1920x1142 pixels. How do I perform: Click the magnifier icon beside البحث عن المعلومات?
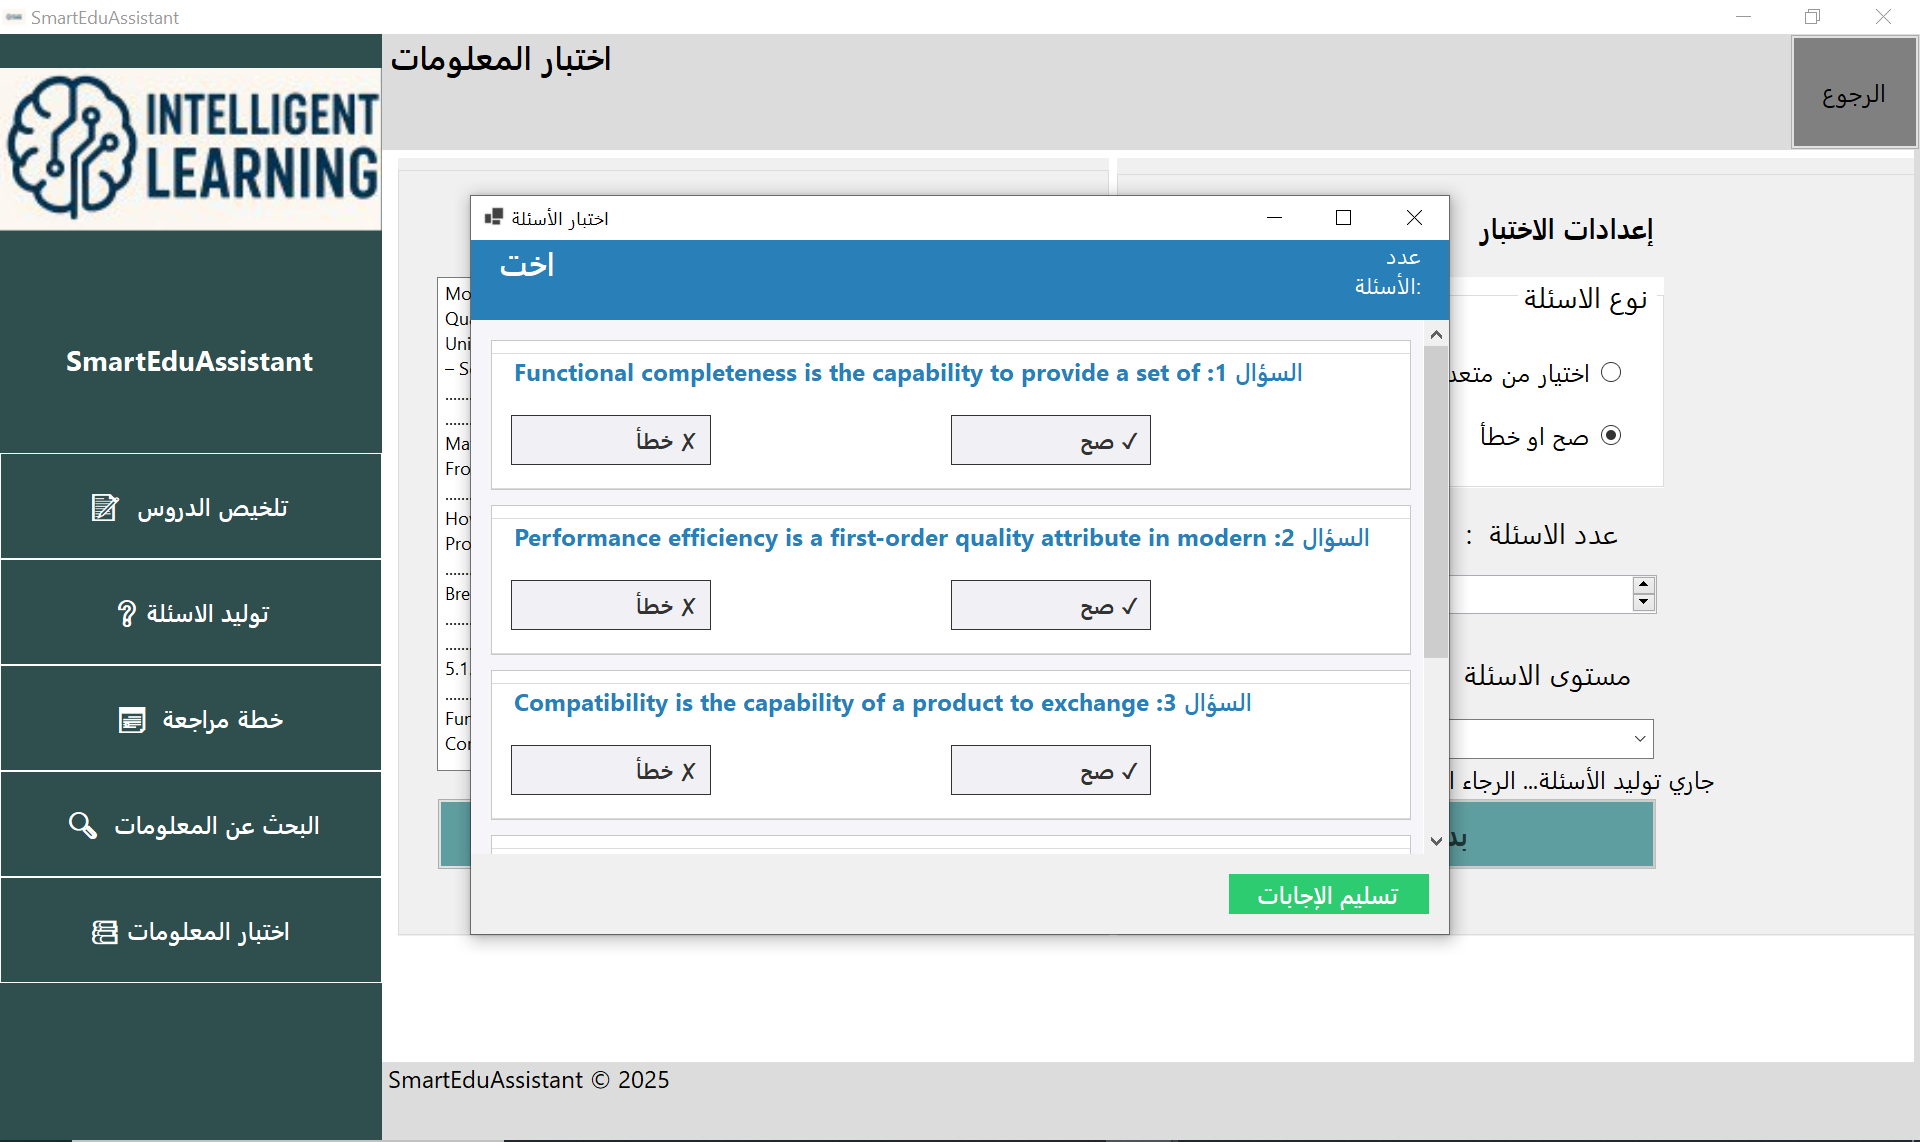[x=83, y=825]
